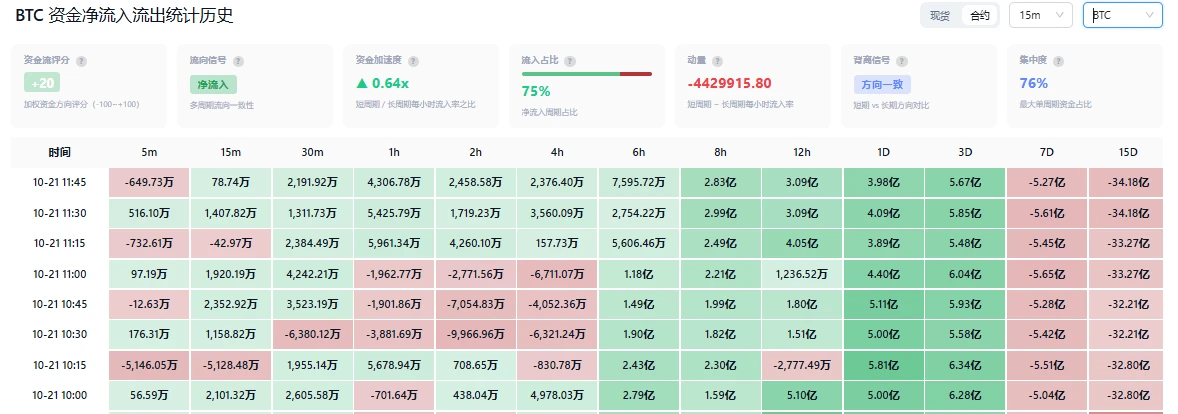The height and width of the screenshot is (414, 1178).
Task: Click the 75% inflow ratio value
Action: (536, 92)
